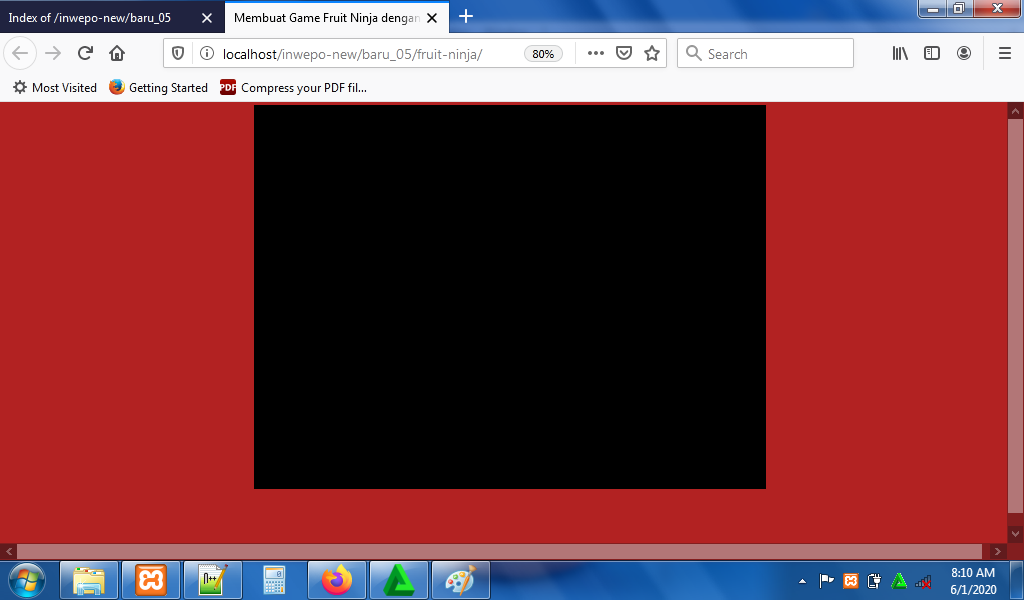
Task: Open the Firefox home page
Action: click(117, 54)
